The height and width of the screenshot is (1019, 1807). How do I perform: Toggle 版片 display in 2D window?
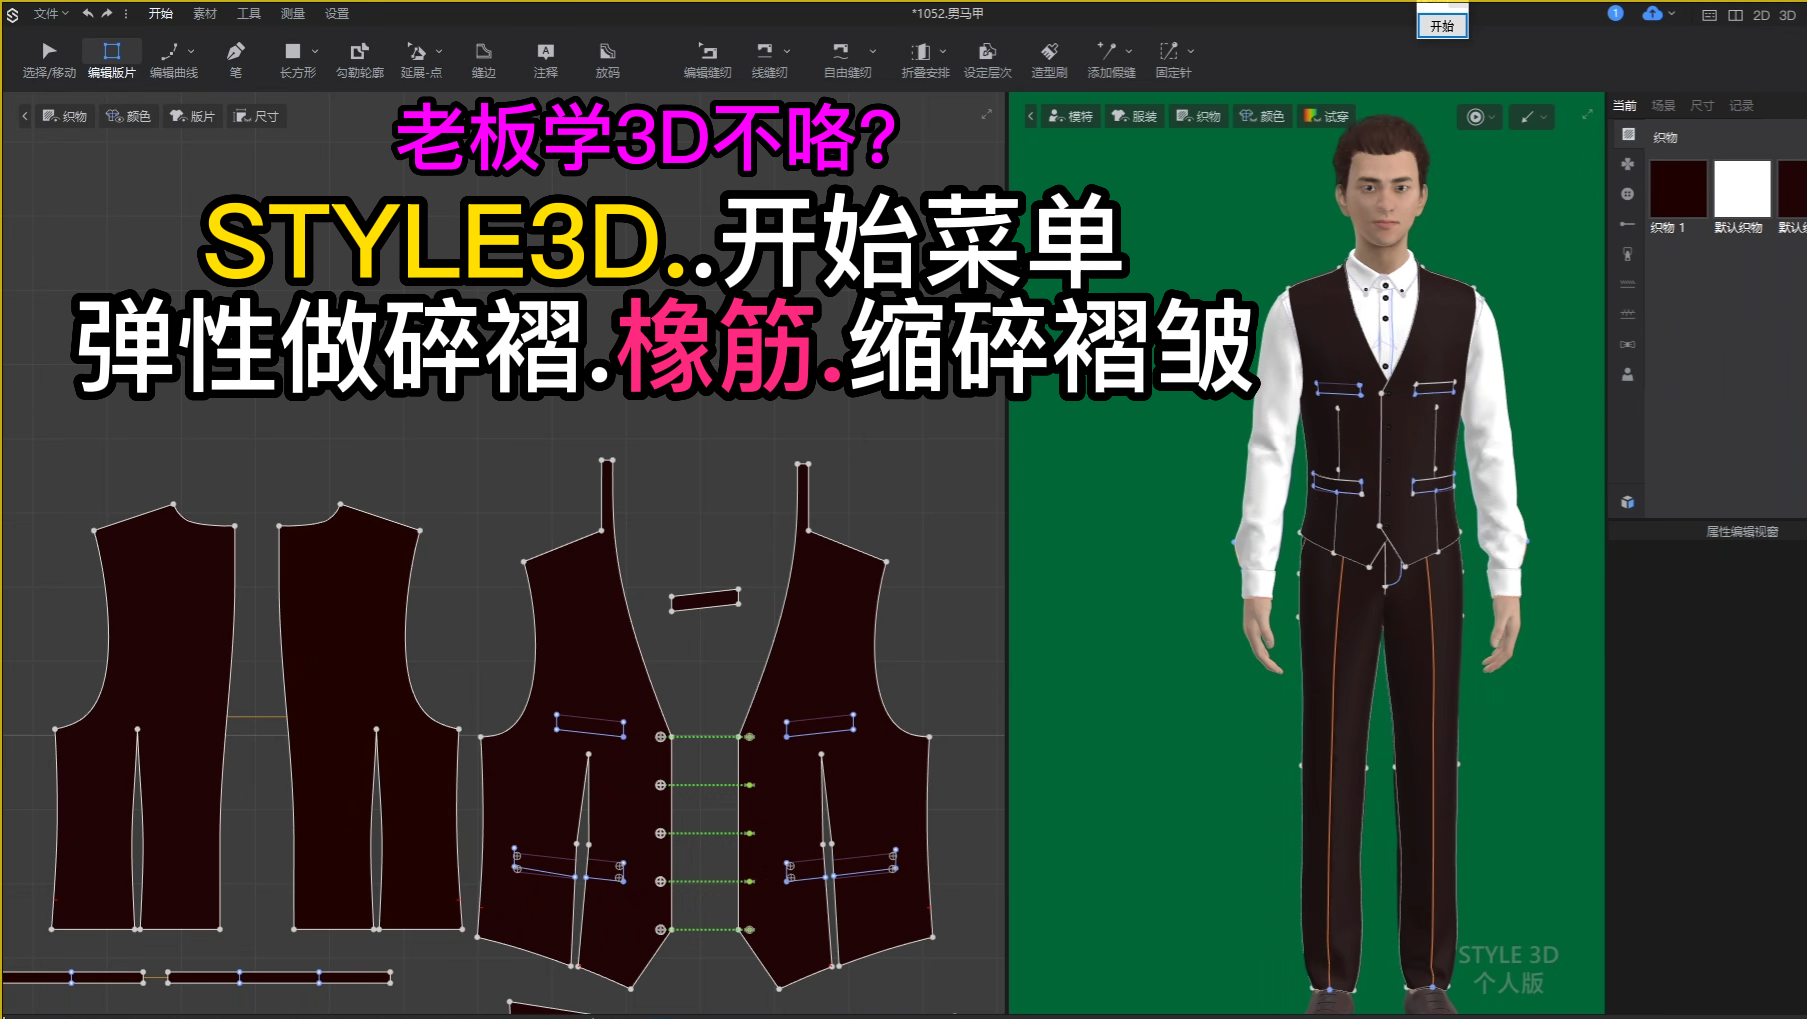[192, 116]
